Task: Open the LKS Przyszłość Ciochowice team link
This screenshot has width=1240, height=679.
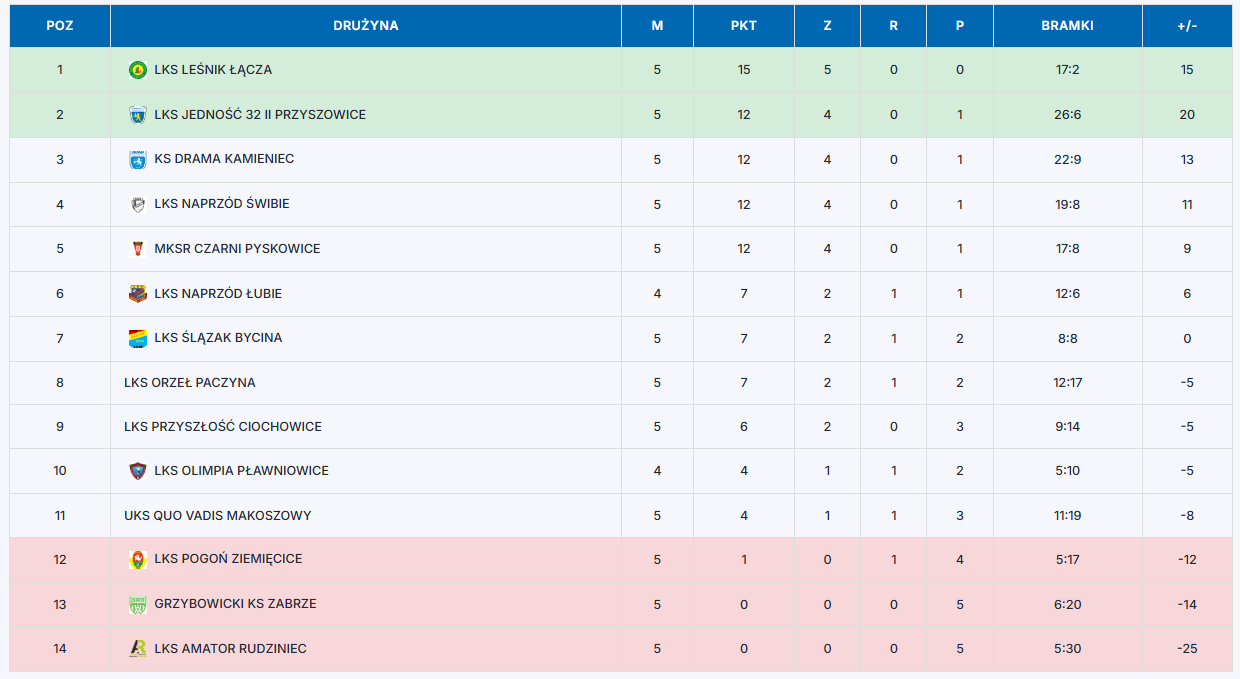Action: 223,427
